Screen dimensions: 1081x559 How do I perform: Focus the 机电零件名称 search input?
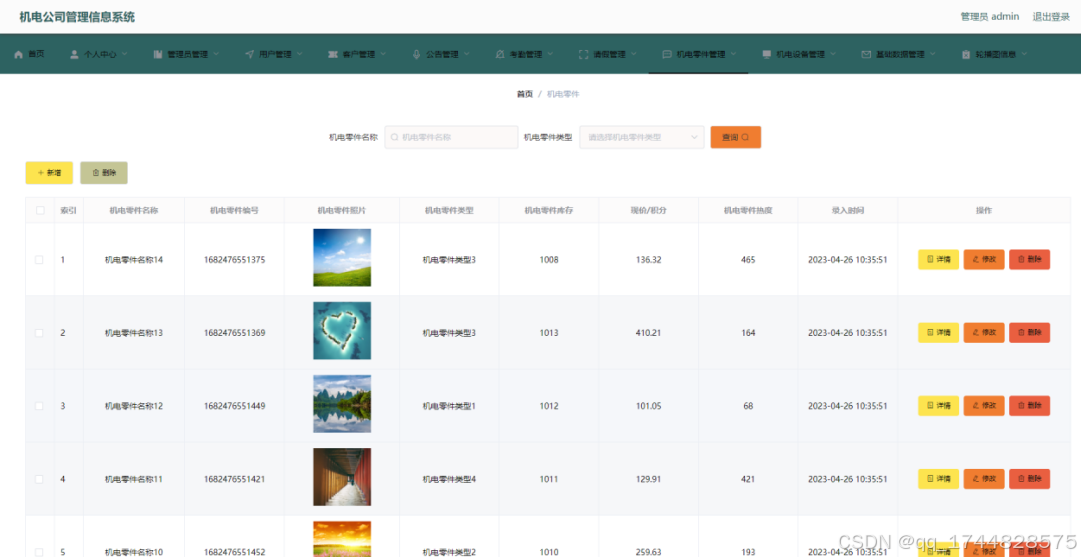(452, 137)
